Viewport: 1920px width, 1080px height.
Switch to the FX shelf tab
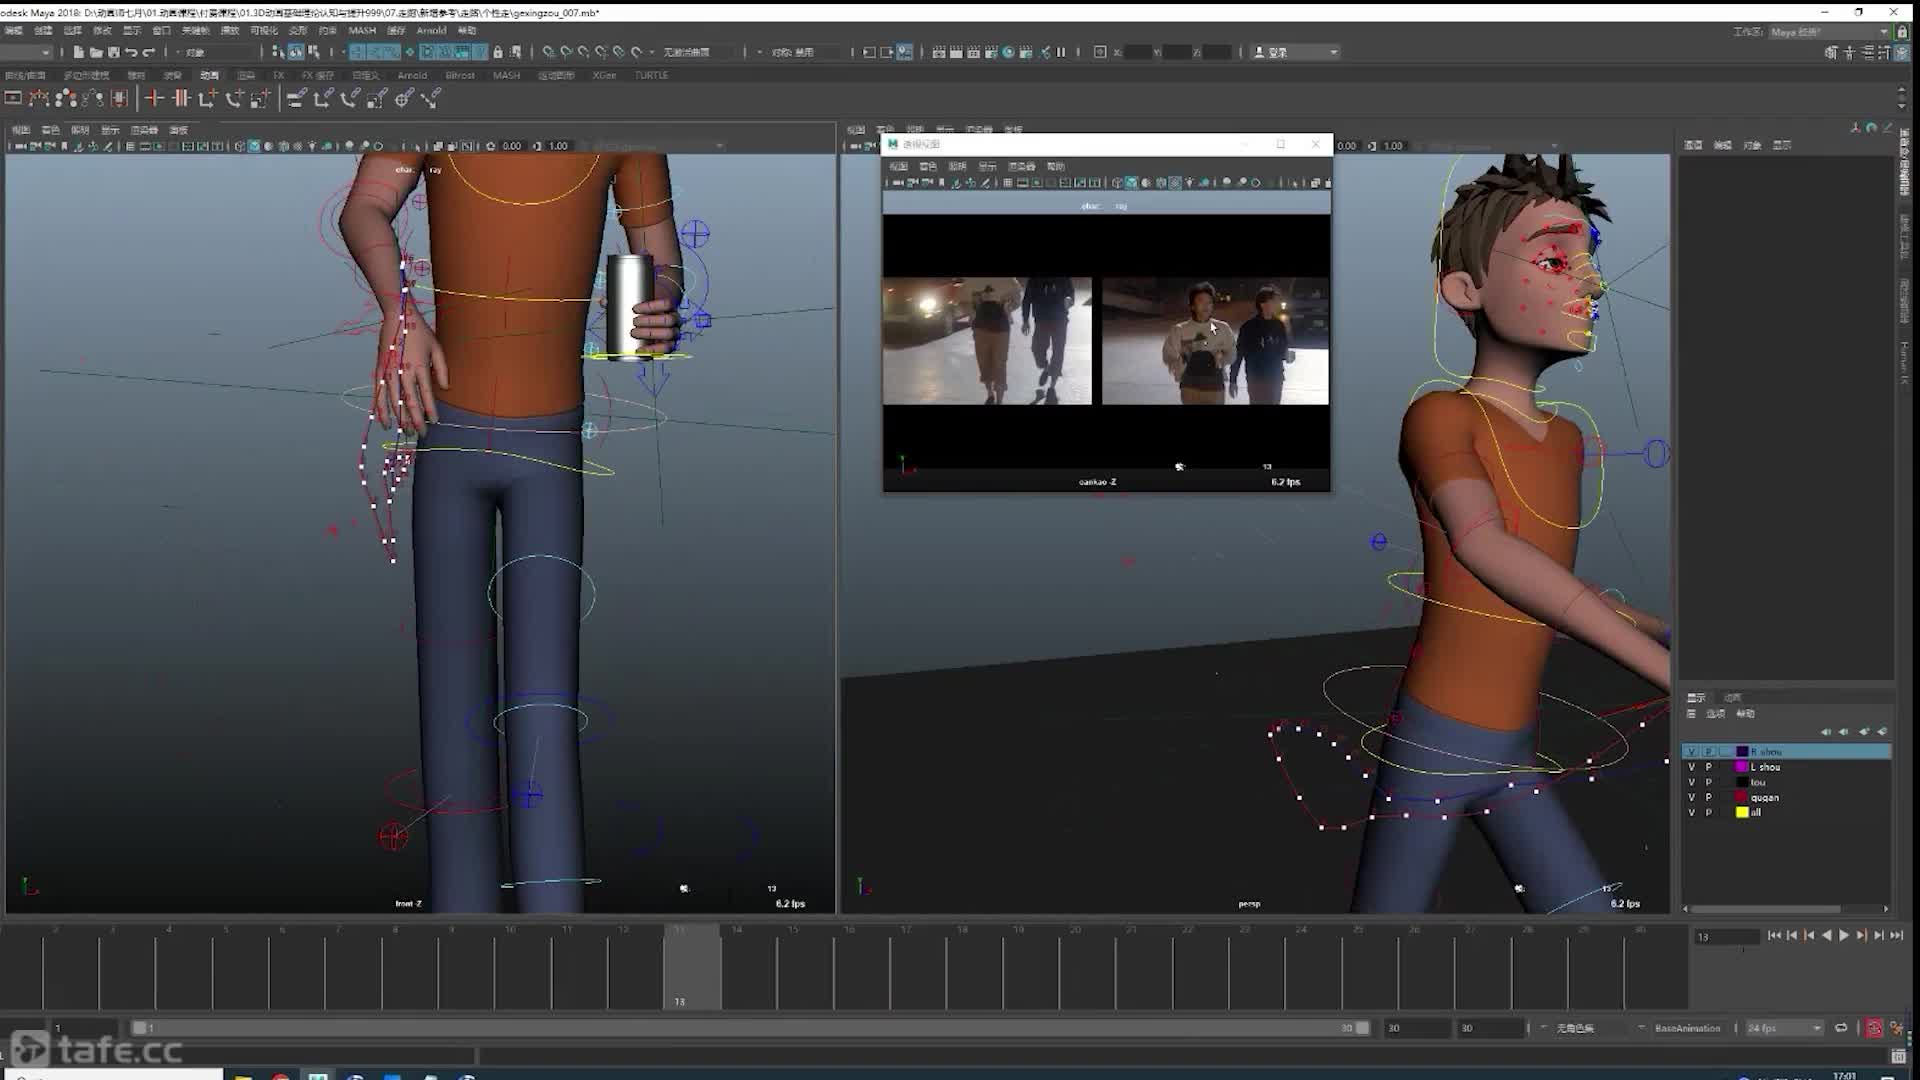click(x=278, y=75)
